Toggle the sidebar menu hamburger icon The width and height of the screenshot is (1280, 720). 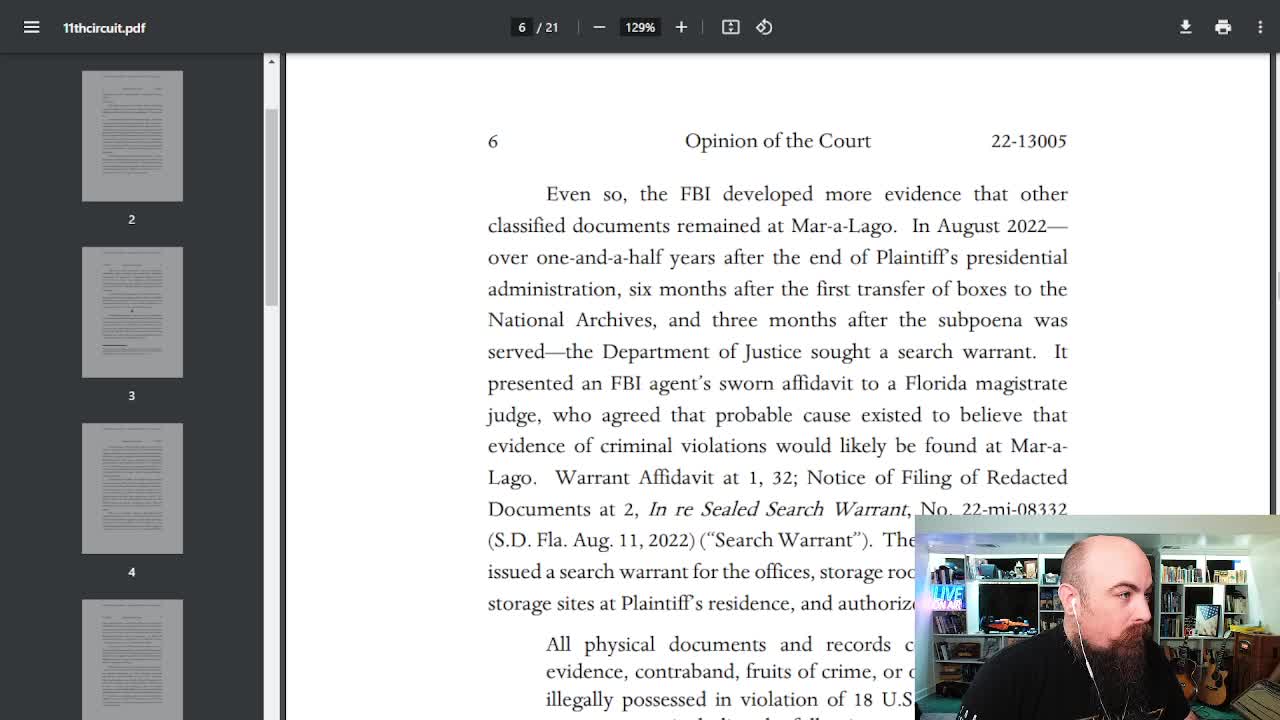[x=32, y=27]
